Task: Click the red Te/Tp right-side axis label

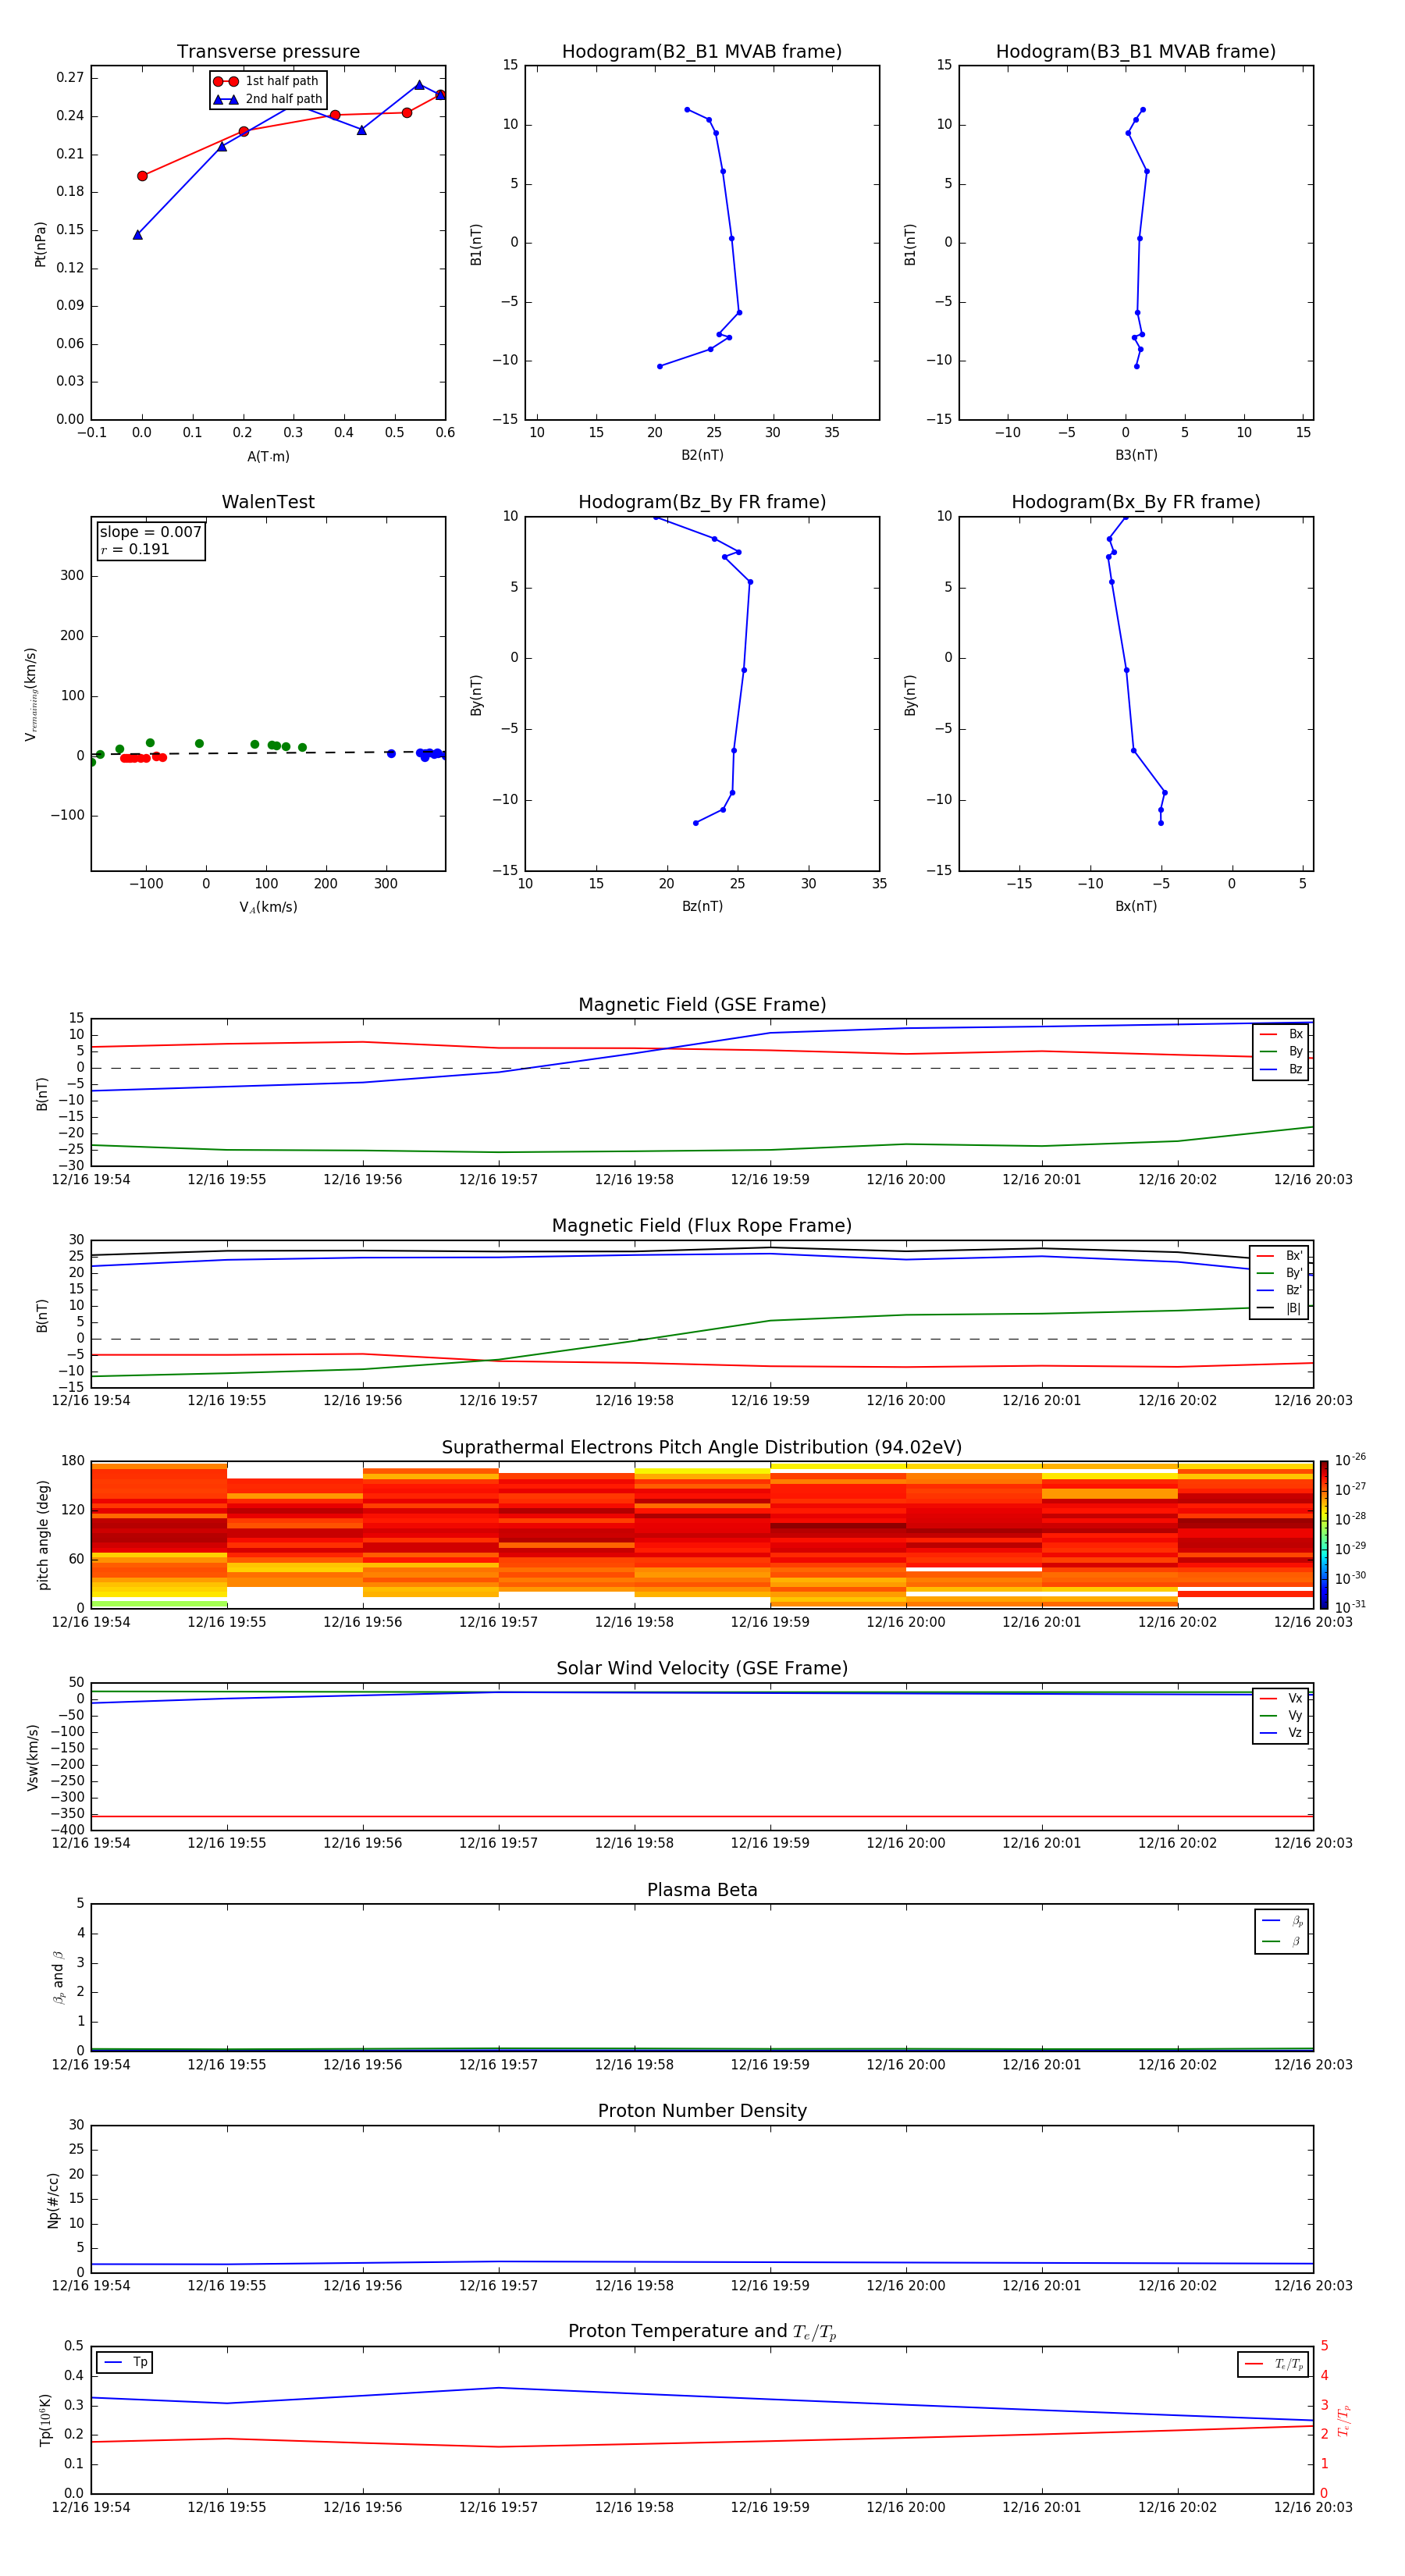Action: pyautogui.click(x=1345, y=2420)
